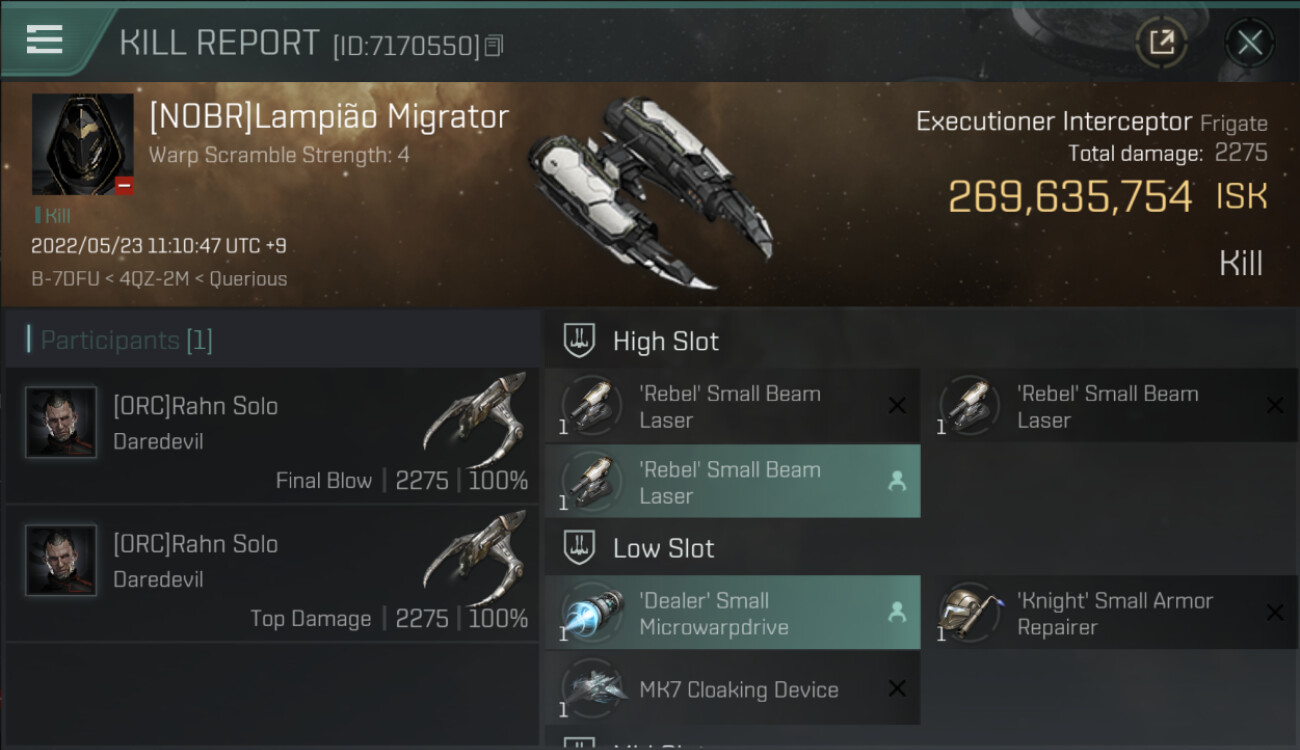Image resolution: width=1300 pixels, height=750 pixels.
Task: Click Rahn Solo's Top Damage portrait
Action: coord(61,560)
